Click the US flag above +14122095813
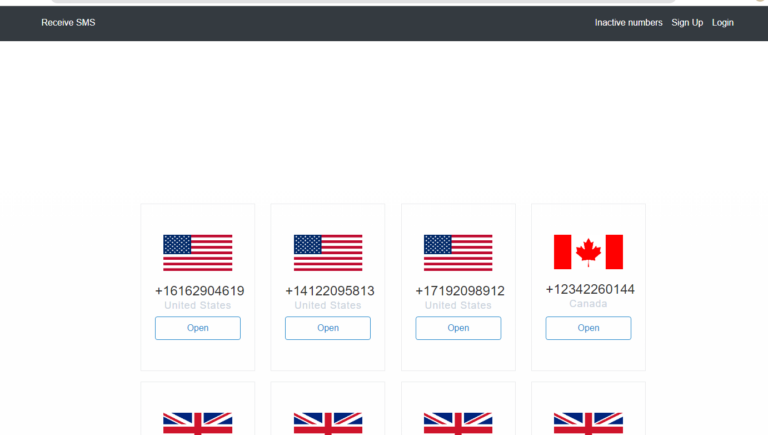This screenshot has height=435, width=768. 328,253
